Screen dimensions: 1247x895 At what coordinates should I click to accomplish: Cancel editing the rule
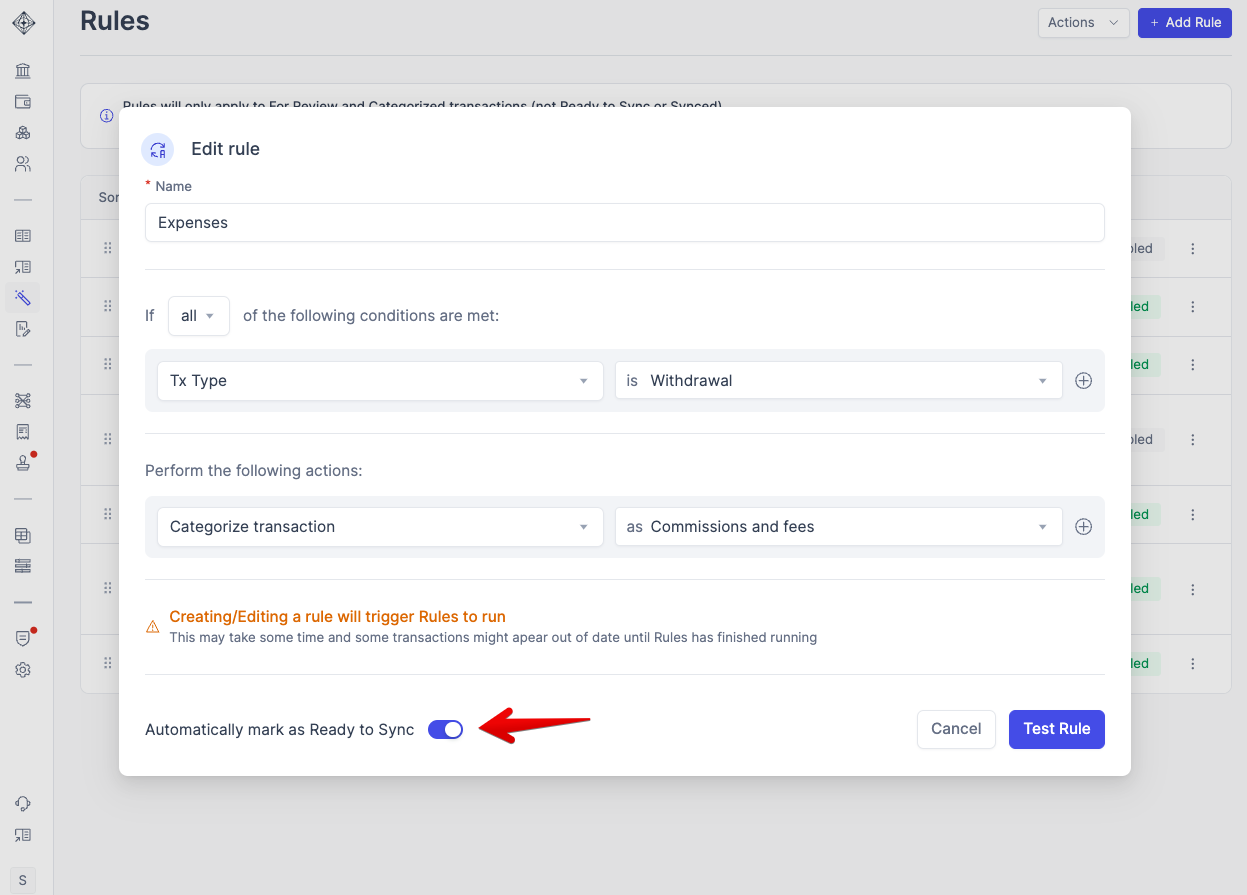click(955, 729)
